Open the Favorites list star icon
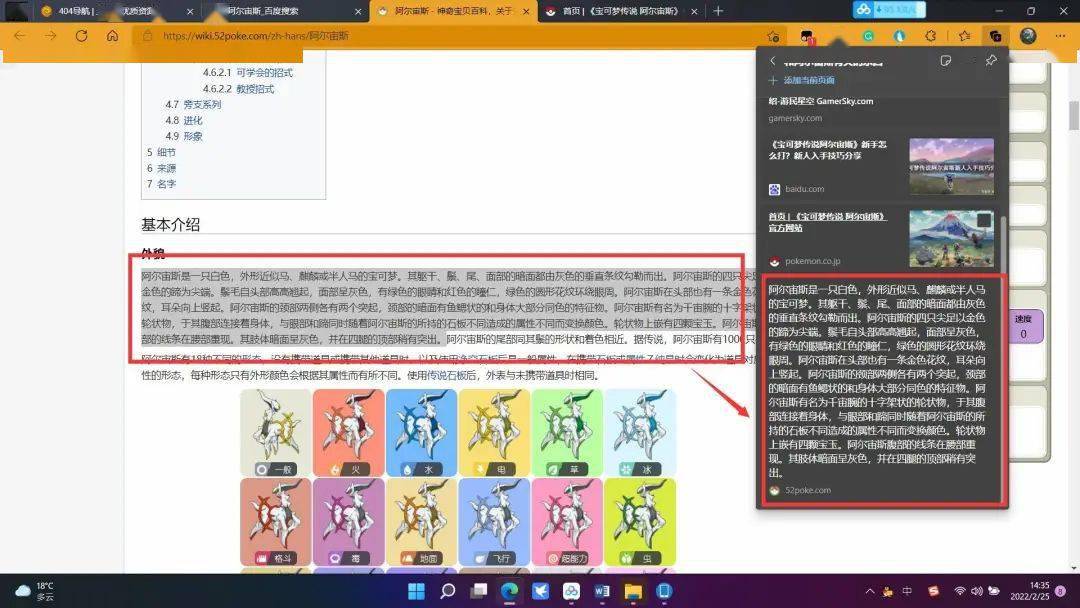 point(964,36)
